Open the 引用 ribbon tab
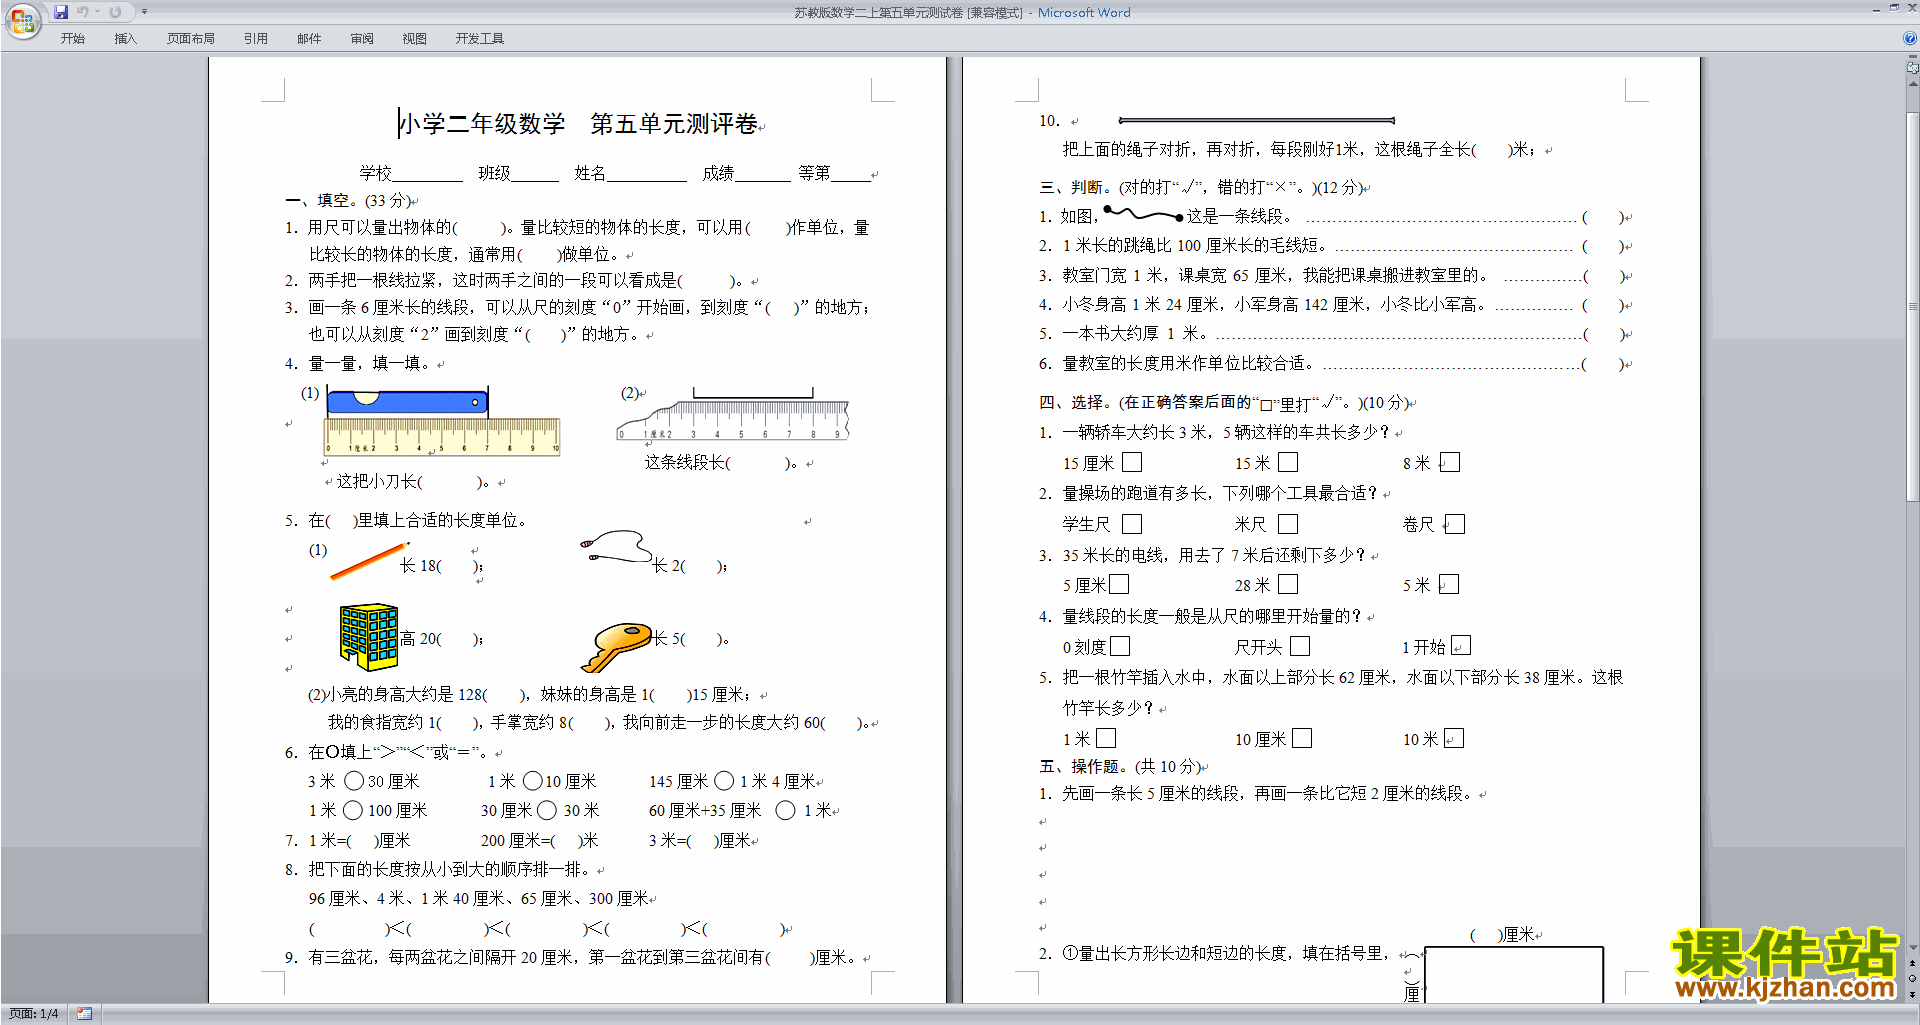The height and width of the screenshot is (1025, 1920). pos(256,38)
